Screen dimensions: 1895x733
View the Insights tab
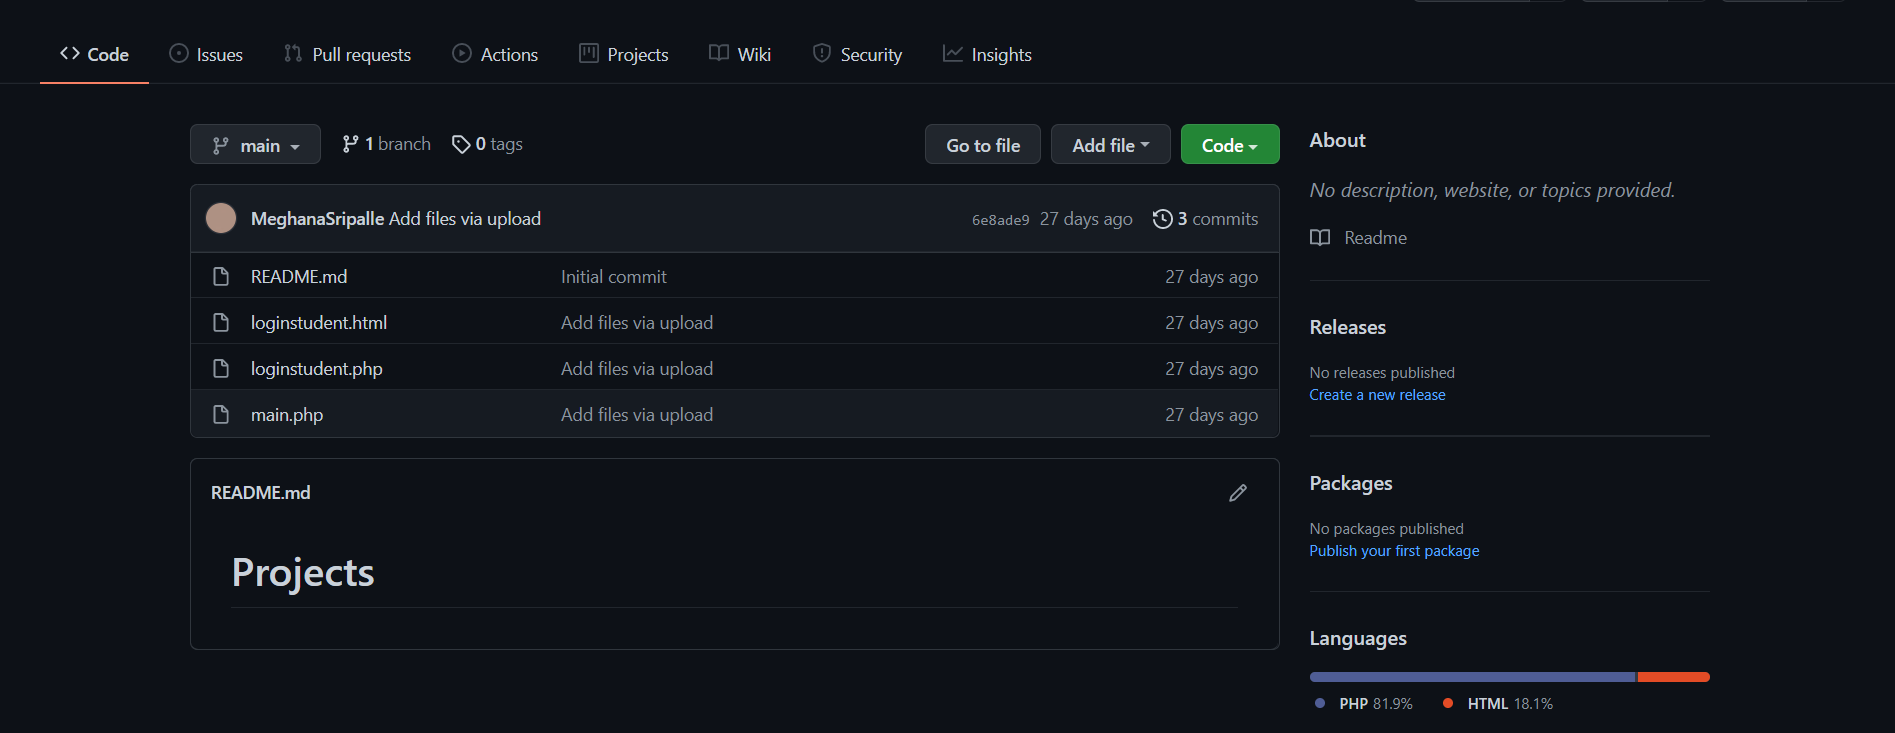(987, 54)
